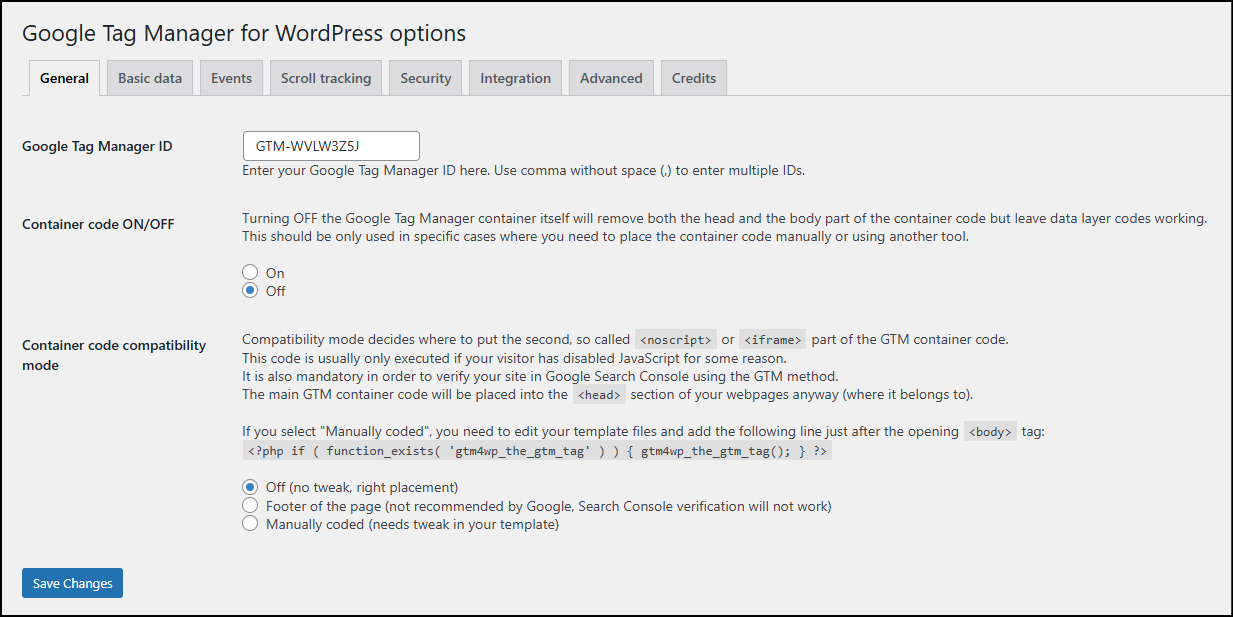Click the Container code ON/OFF label
The image size is (1233, 617).
tap(98, 224)
